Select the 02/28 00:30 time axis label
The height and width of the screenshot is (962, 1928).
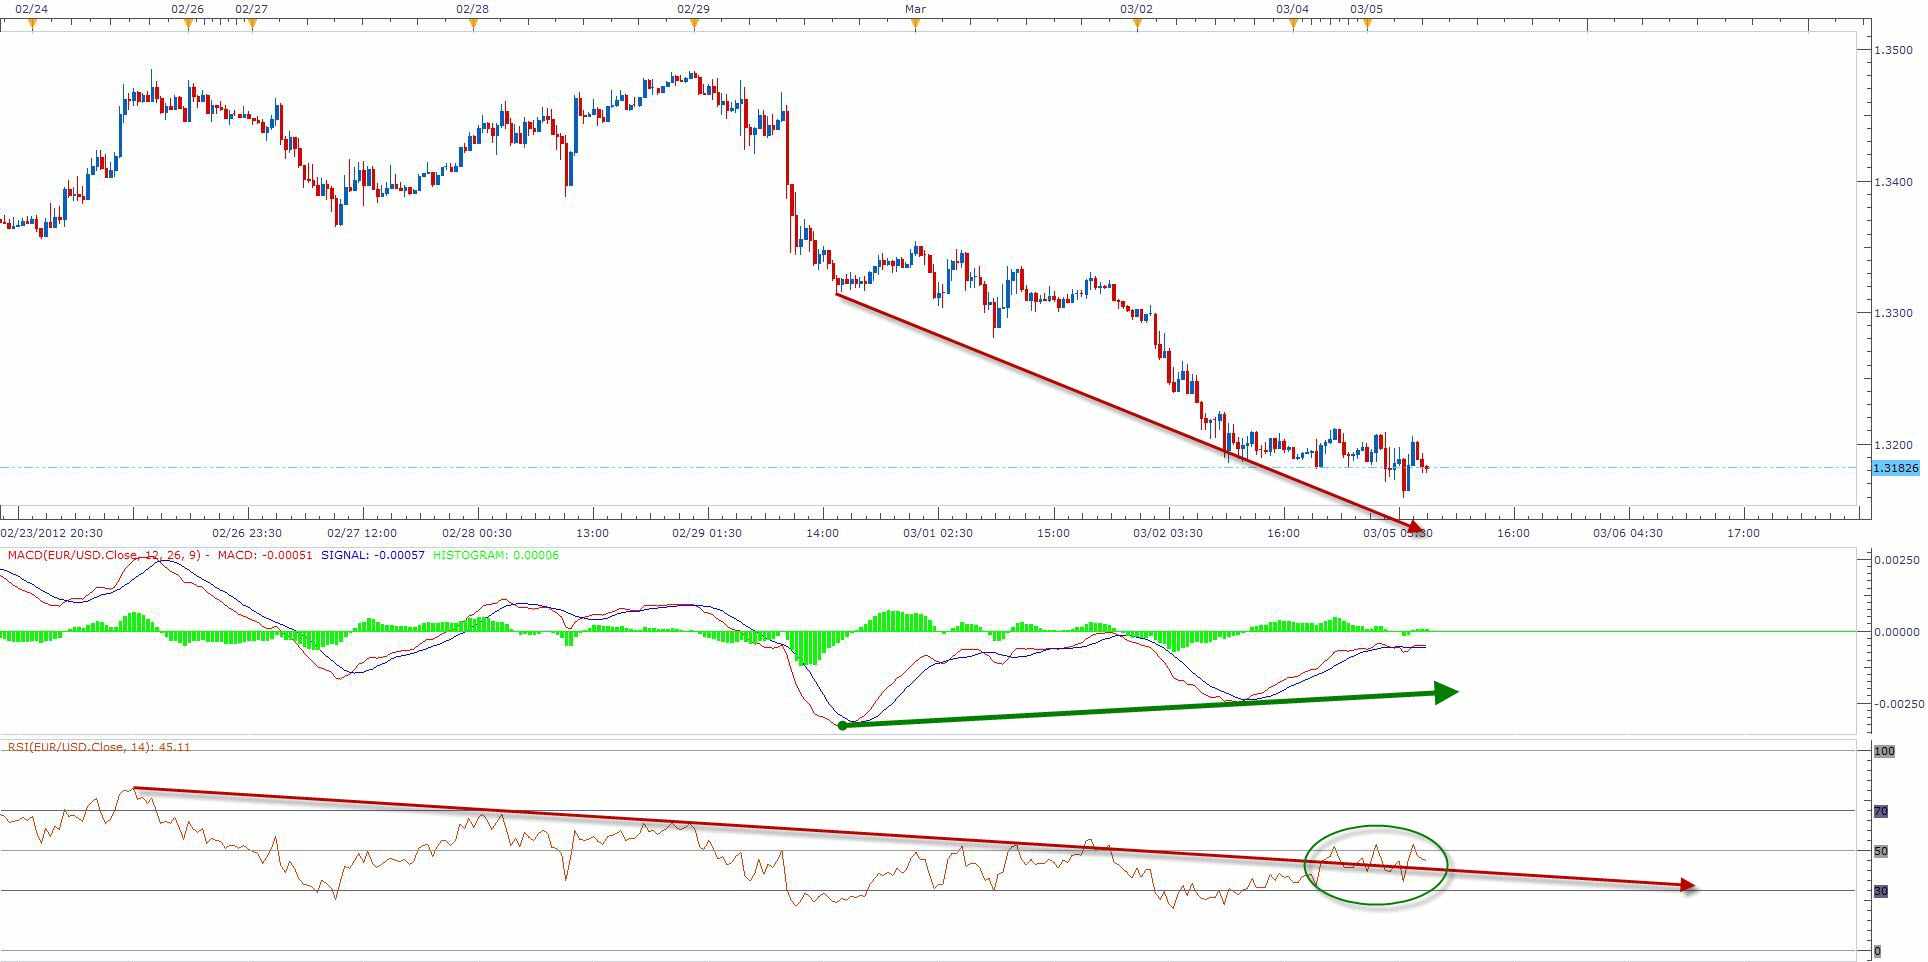[477, 533]
